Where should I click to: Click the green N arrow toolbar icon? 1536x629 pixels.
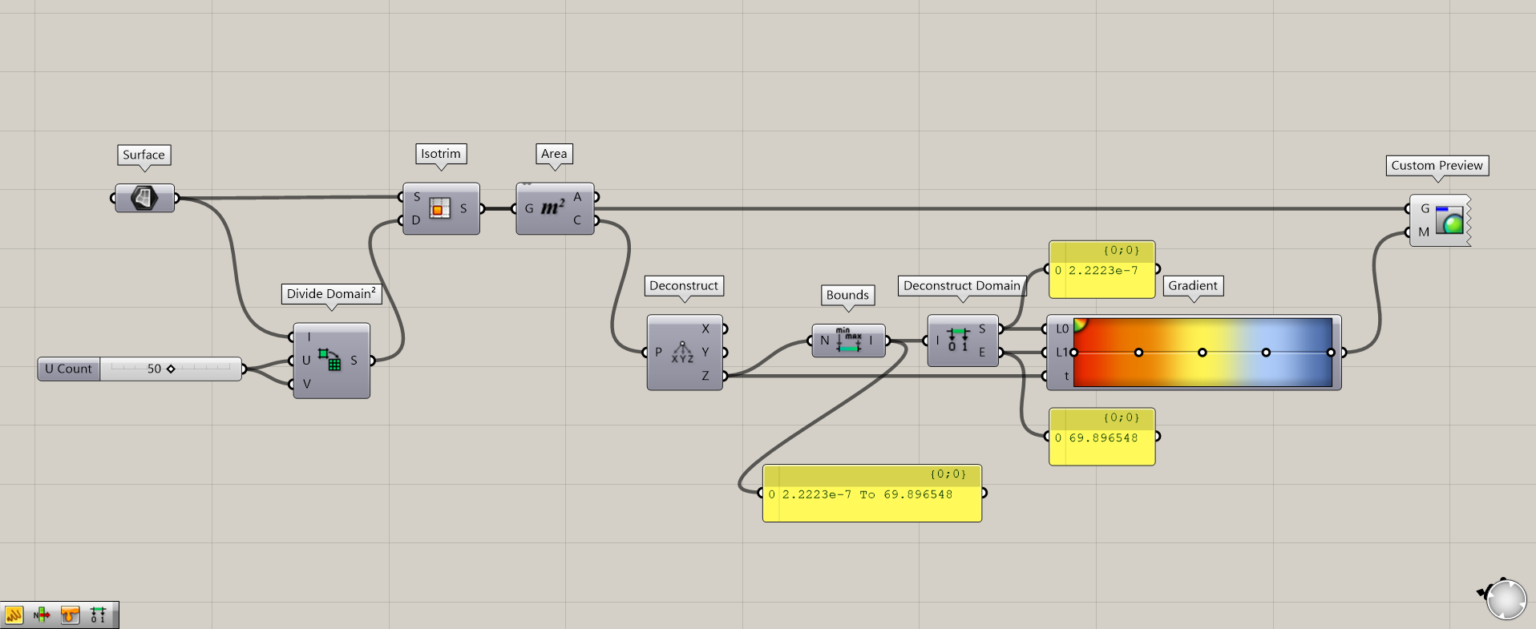pyautogui.click(x=42, y=615)
